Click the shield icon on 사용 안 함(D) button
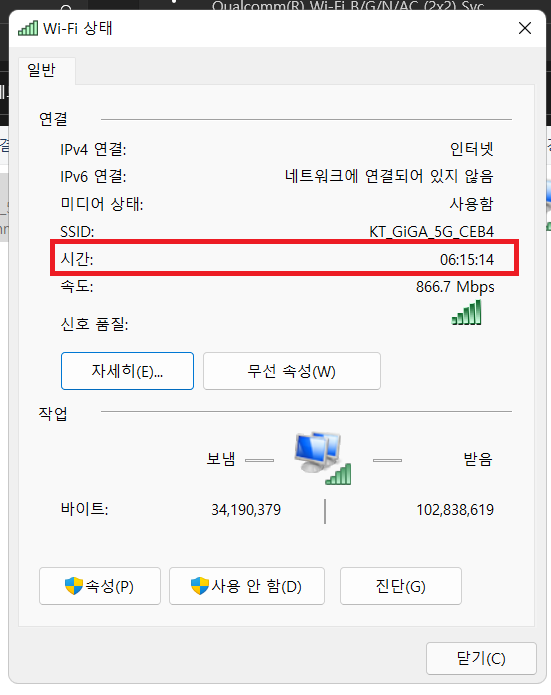This screenshot has height=695, width=551. (199, 586)
